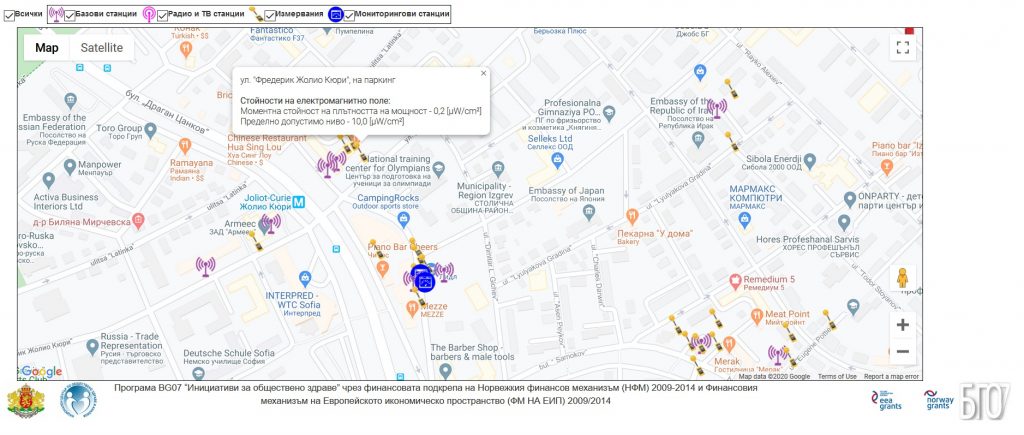
Task: Toggle the Мониторингови станции checkbox
Action: tap(349, 16)
